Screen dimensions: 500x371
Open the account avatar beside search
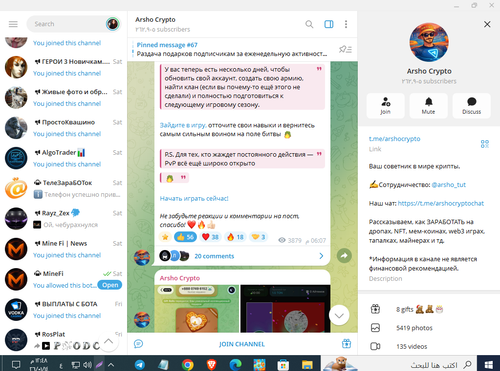[x=113, y=24]
